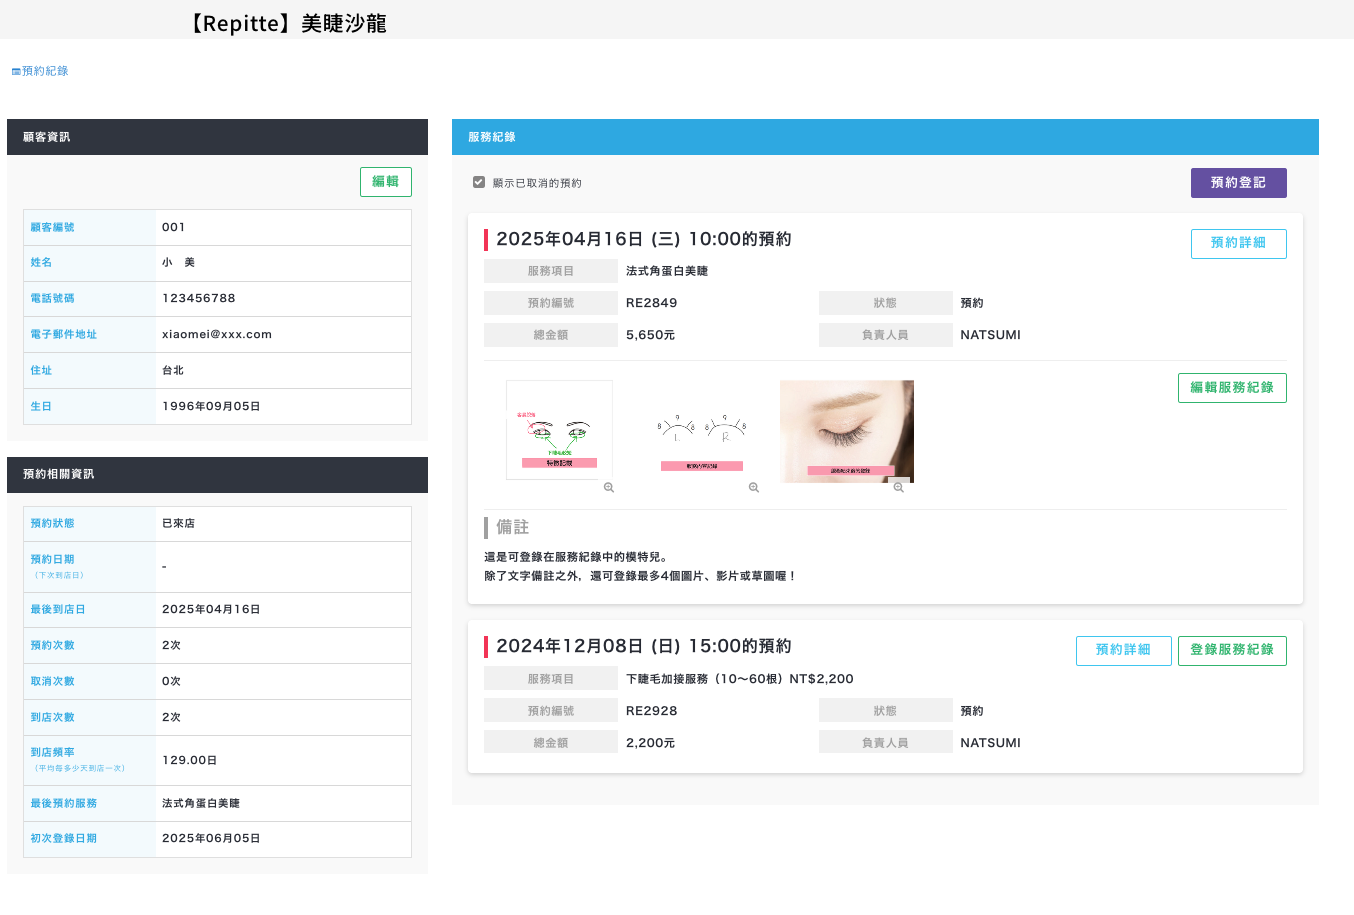This screenshot has height=915, width=1354.
Task: Click the magnifier icon under the eye diagram sketch
Action: point(608,488)
